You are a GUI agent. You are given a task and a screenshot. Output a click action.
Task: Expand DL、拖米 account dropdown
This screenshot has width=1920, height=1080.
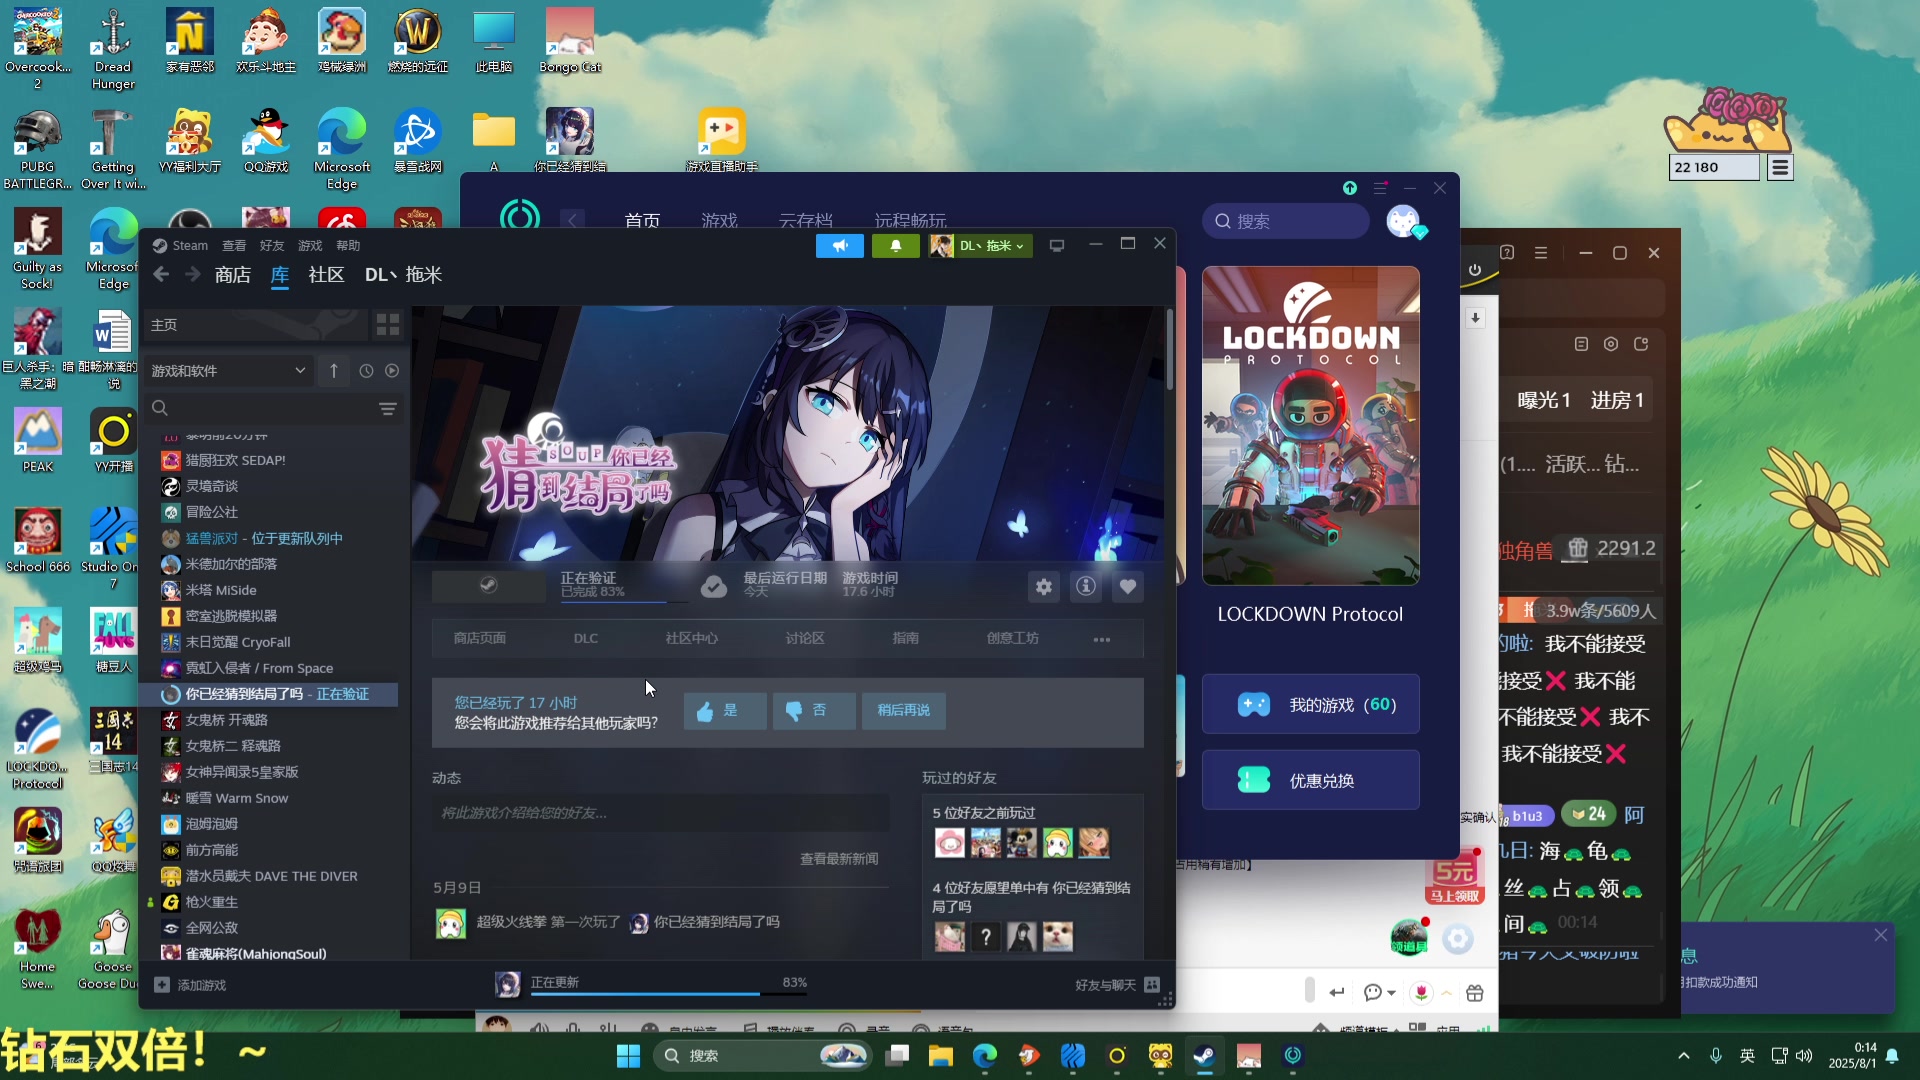click(x=980, y=246)
